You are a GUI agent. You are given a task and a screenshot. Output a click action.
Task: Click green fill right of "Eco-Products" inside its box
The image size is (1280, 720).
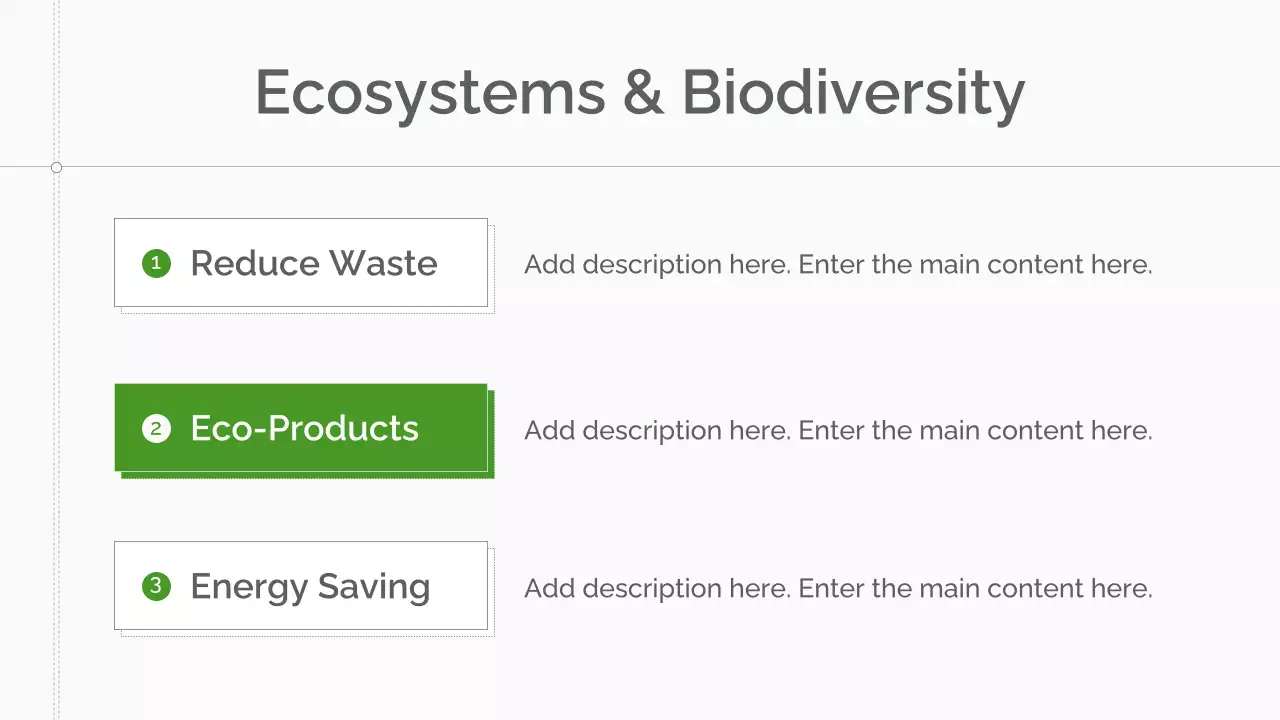coord(455,428)
